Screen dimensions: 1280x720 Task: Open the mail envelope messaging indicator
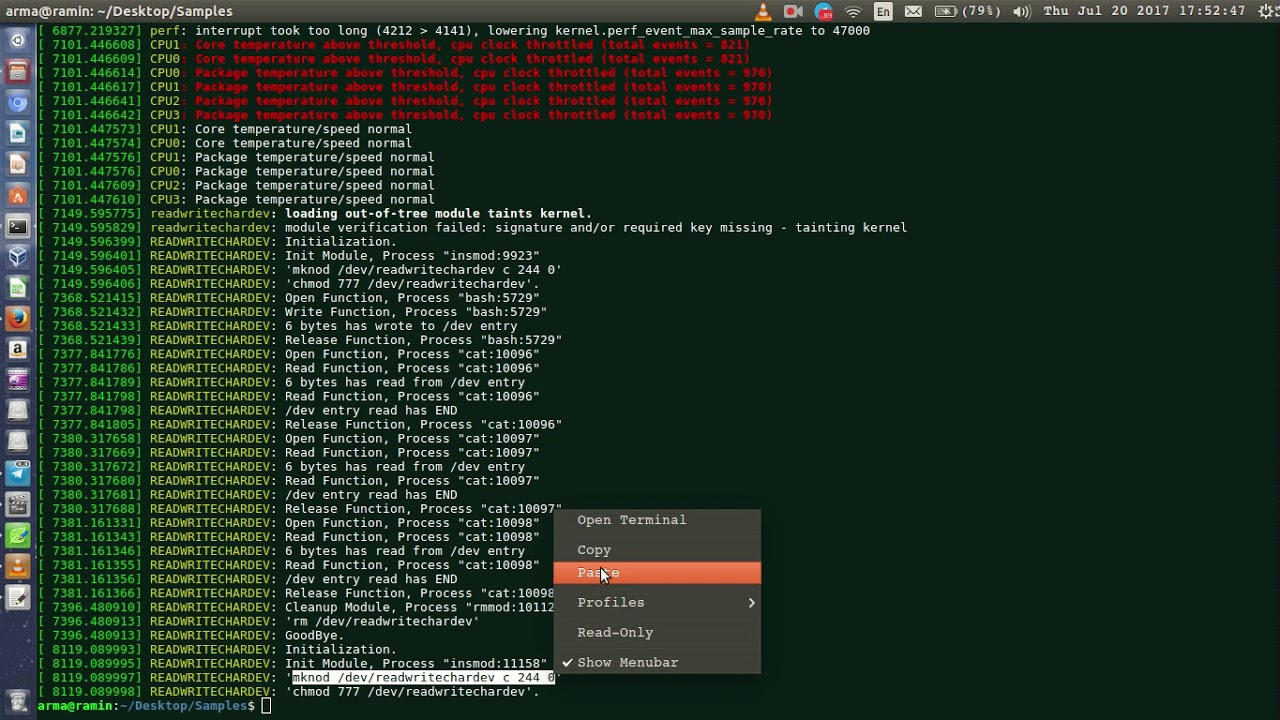[913, 11]
